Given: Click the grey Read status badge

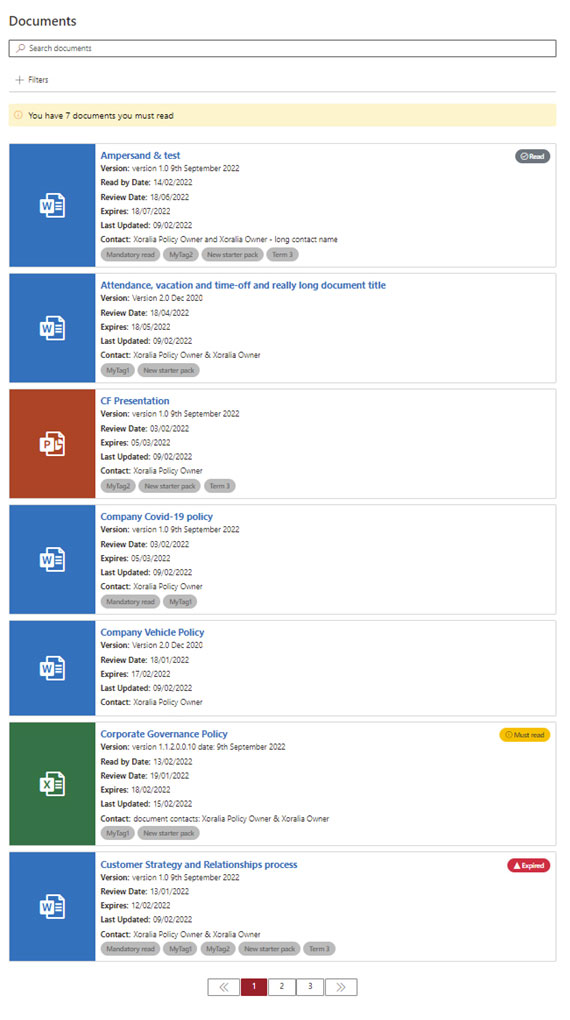Looking at the screenshot, I should coord(532,156).
